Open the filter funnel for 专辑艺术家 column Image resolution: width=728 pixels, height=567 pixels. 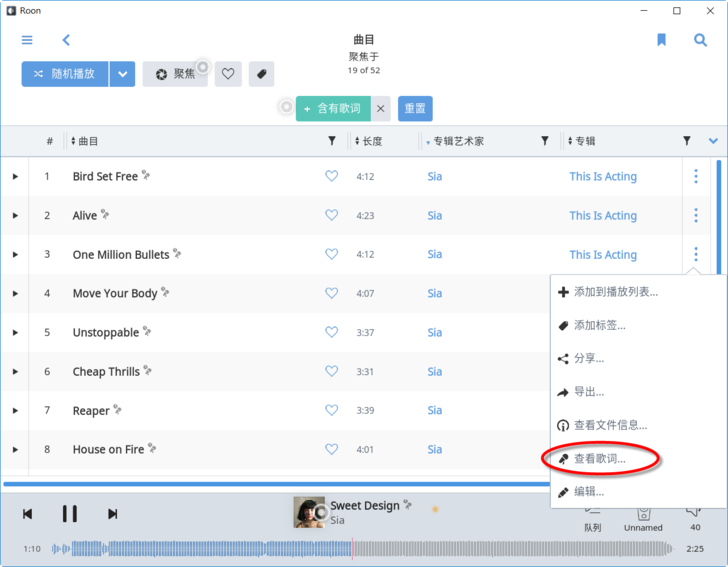545,141
